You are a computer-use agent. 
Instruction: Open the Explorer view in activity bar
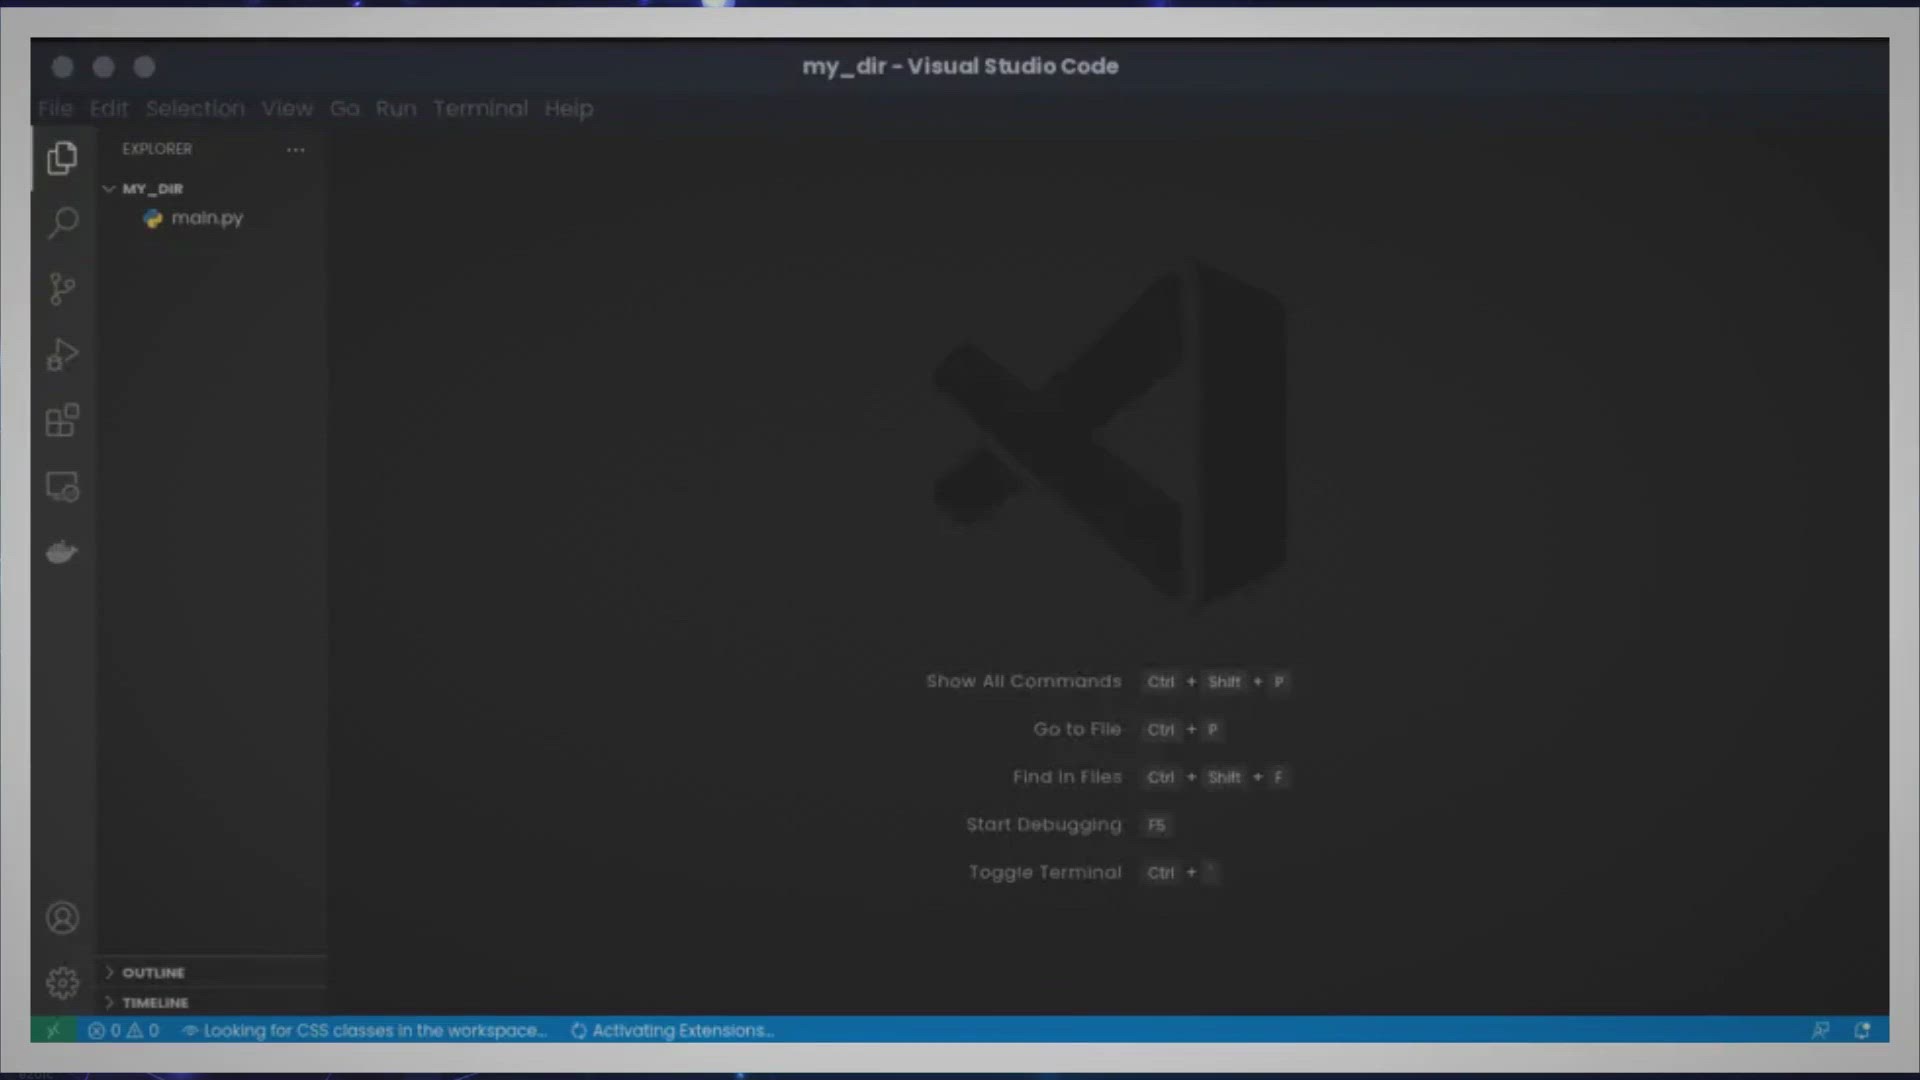(x=62, y=158)
